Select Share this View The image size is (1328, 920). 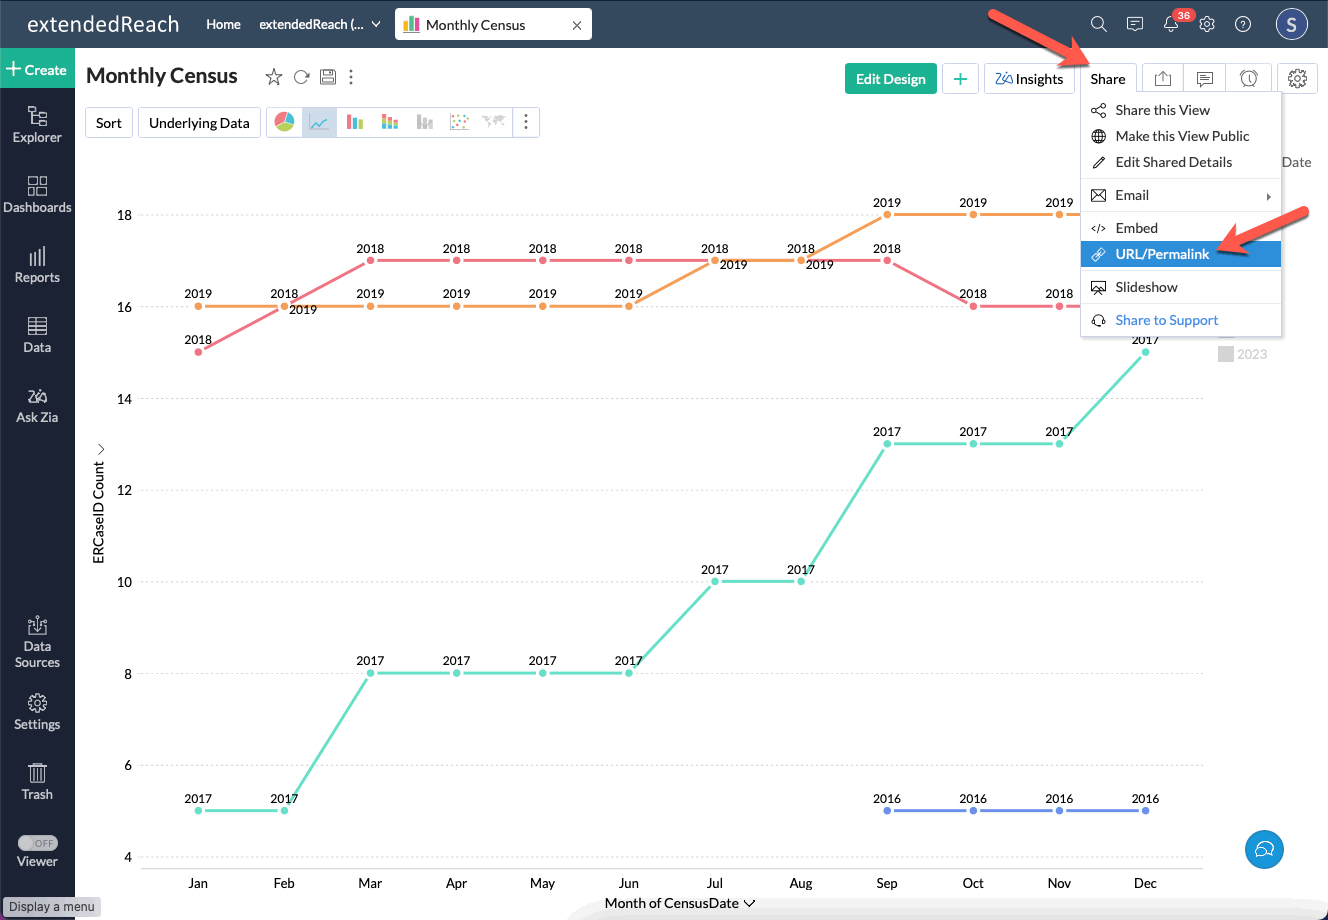[x=1181, y=110]
